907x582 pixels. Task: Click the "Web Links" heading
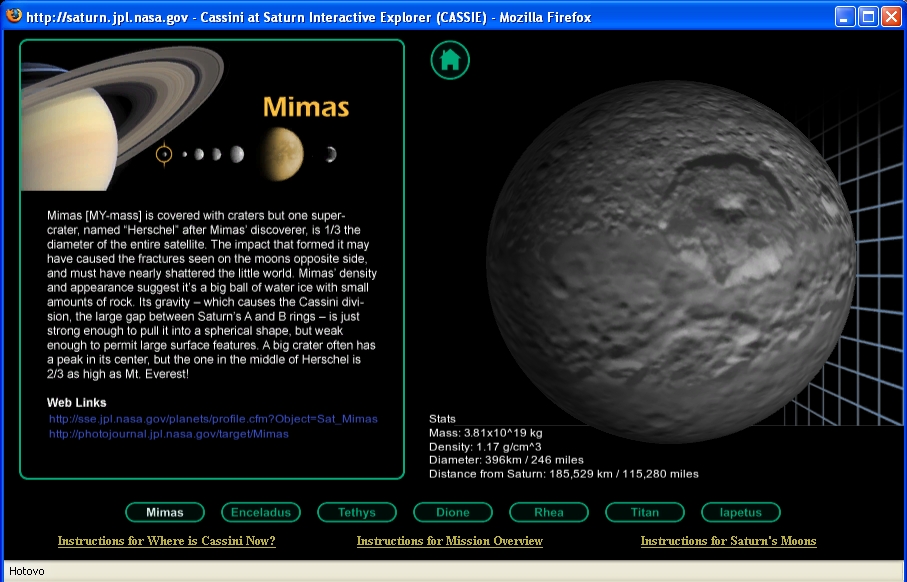76,403
